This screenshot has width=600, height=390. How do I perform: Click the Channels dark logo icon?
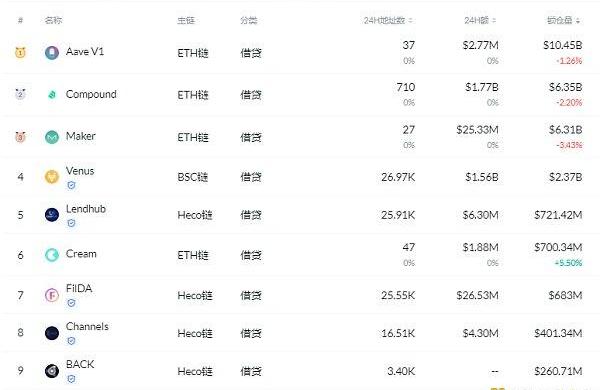click(x=52, y=333)
